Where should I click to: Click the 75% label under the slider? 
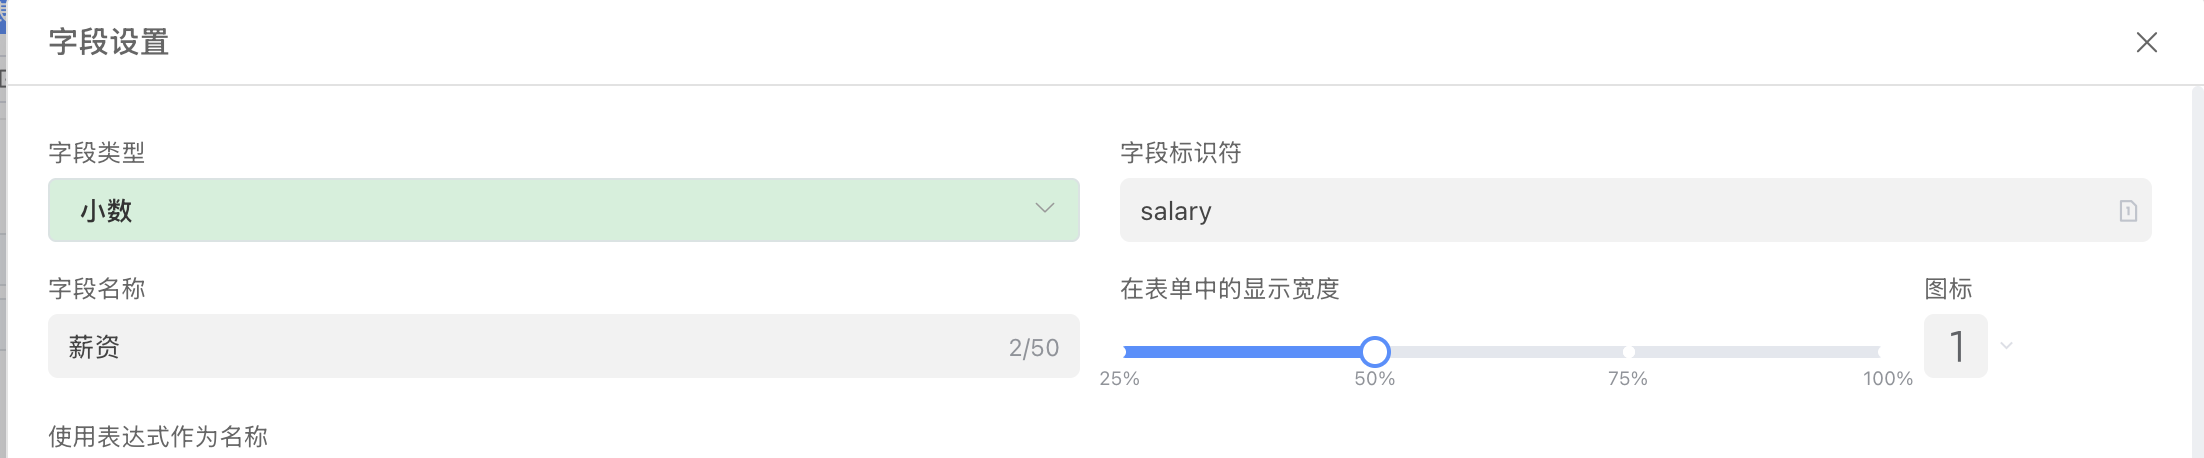[x=1627, y=379]
